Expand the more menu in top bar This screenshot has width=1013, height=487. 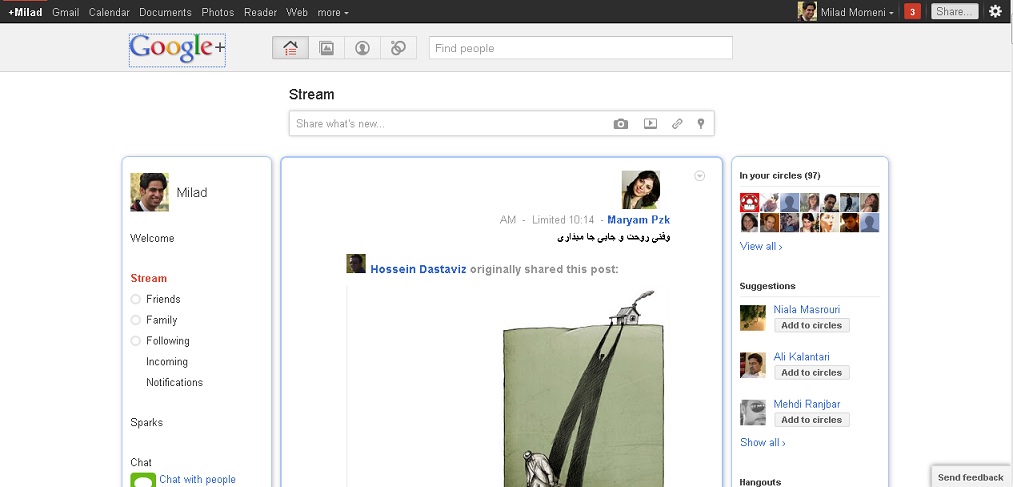333,12
